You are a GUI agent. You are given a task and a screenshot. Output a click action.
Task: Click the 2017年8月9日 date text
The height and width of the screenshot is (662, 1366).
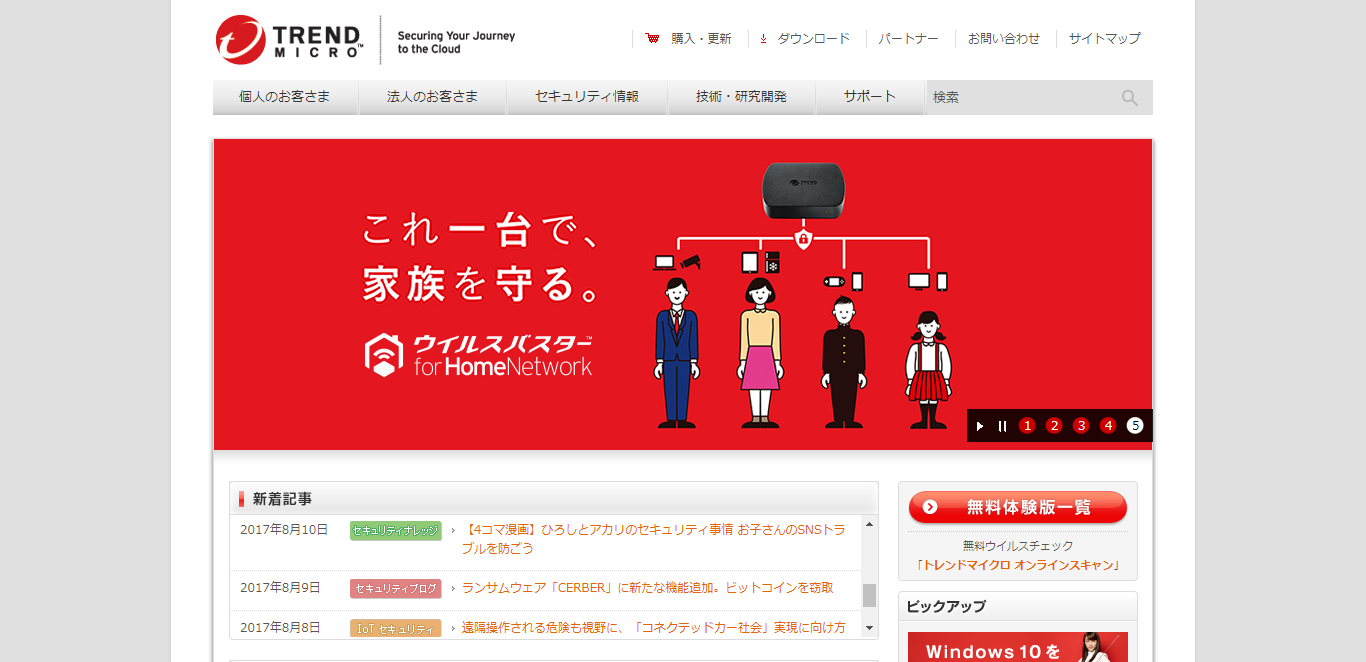click(280, 588)
